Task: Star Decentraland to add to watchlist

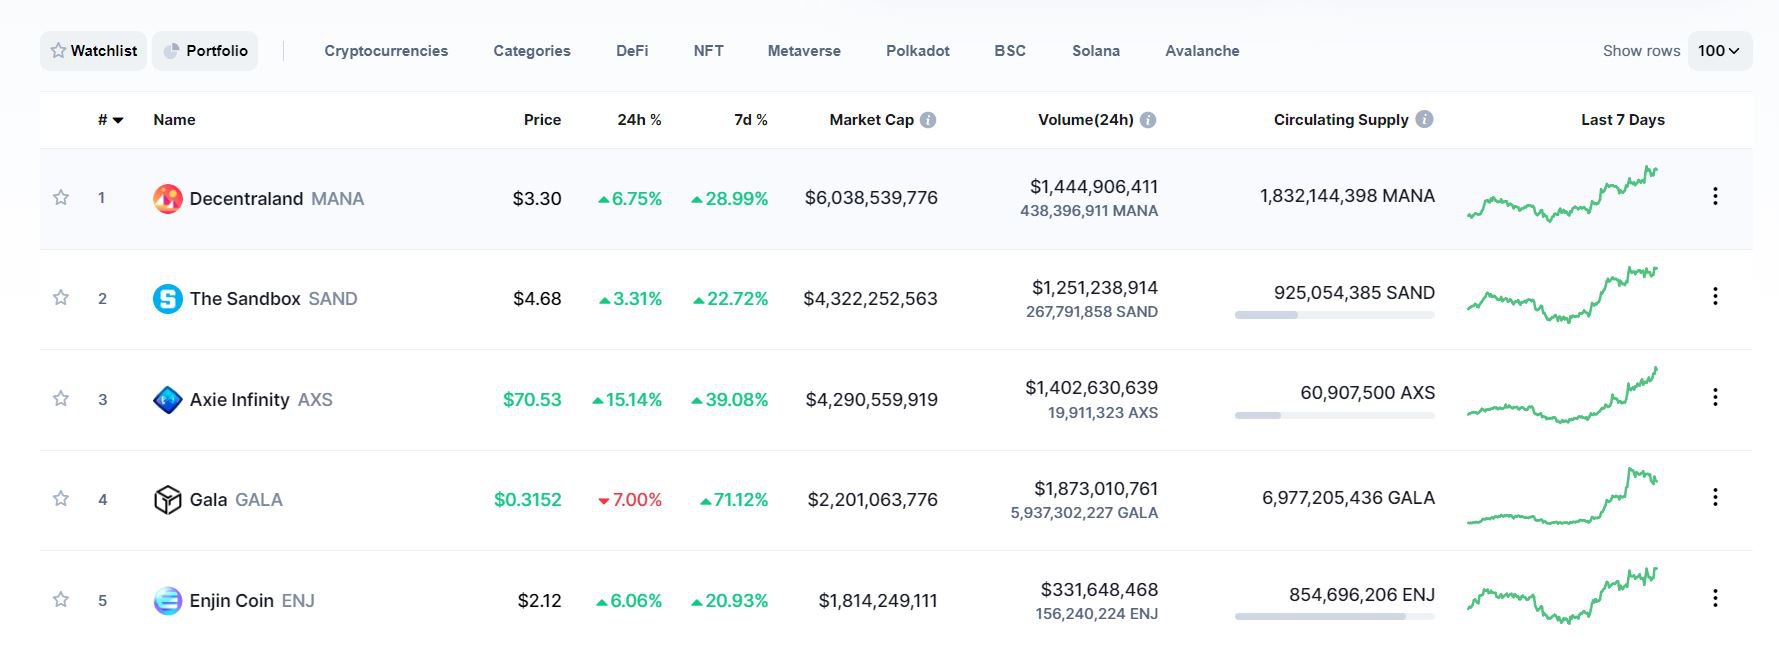Action: click(61, 197)
